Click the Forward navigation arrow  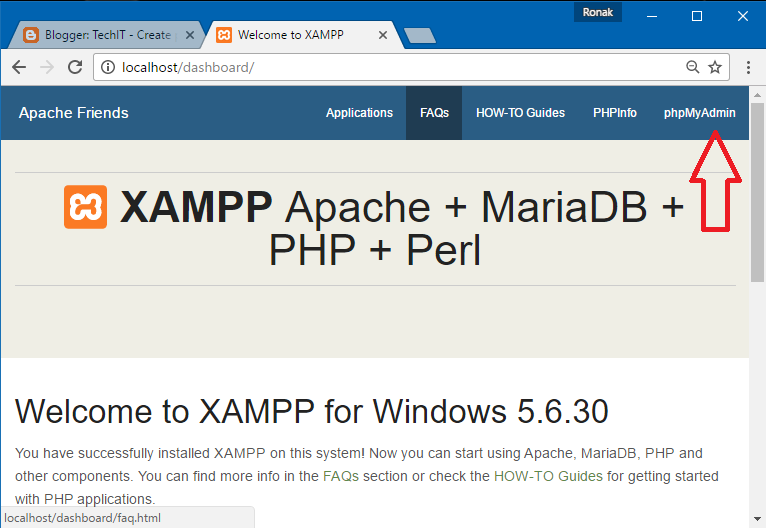click(x=47, y=67)
